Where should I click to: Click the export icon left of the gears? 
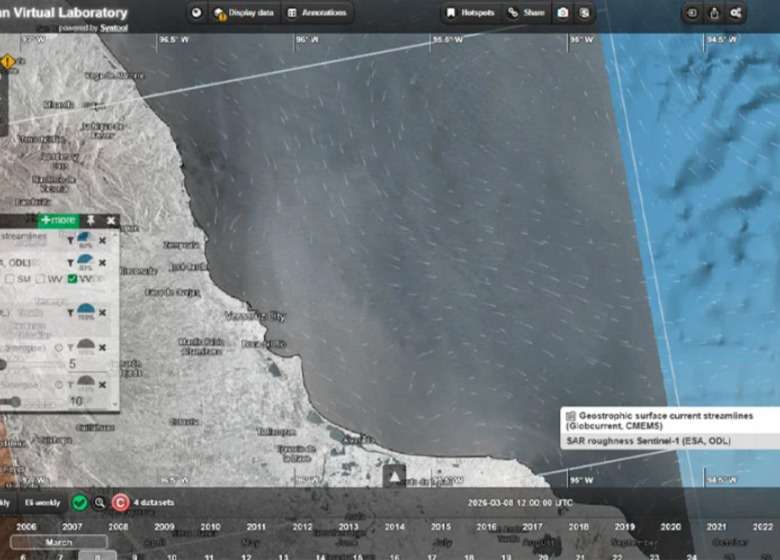714,13
